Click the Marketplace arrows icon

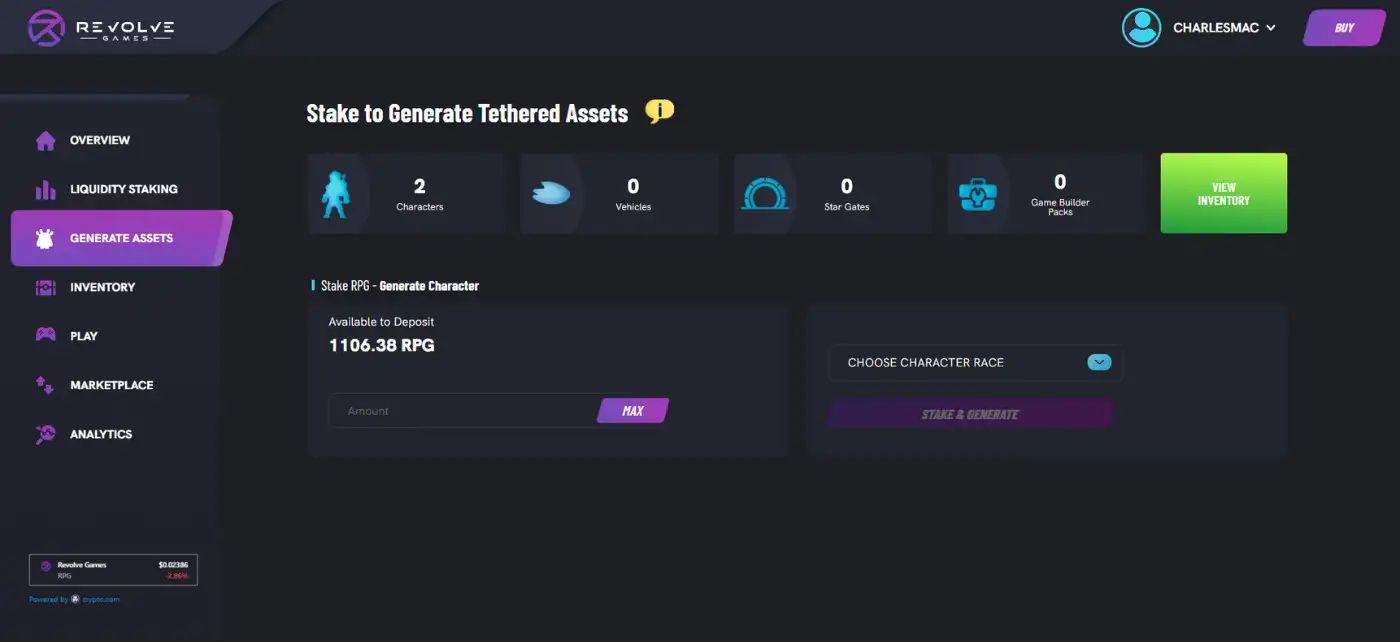pyautogui.click(x=45, y=385)
